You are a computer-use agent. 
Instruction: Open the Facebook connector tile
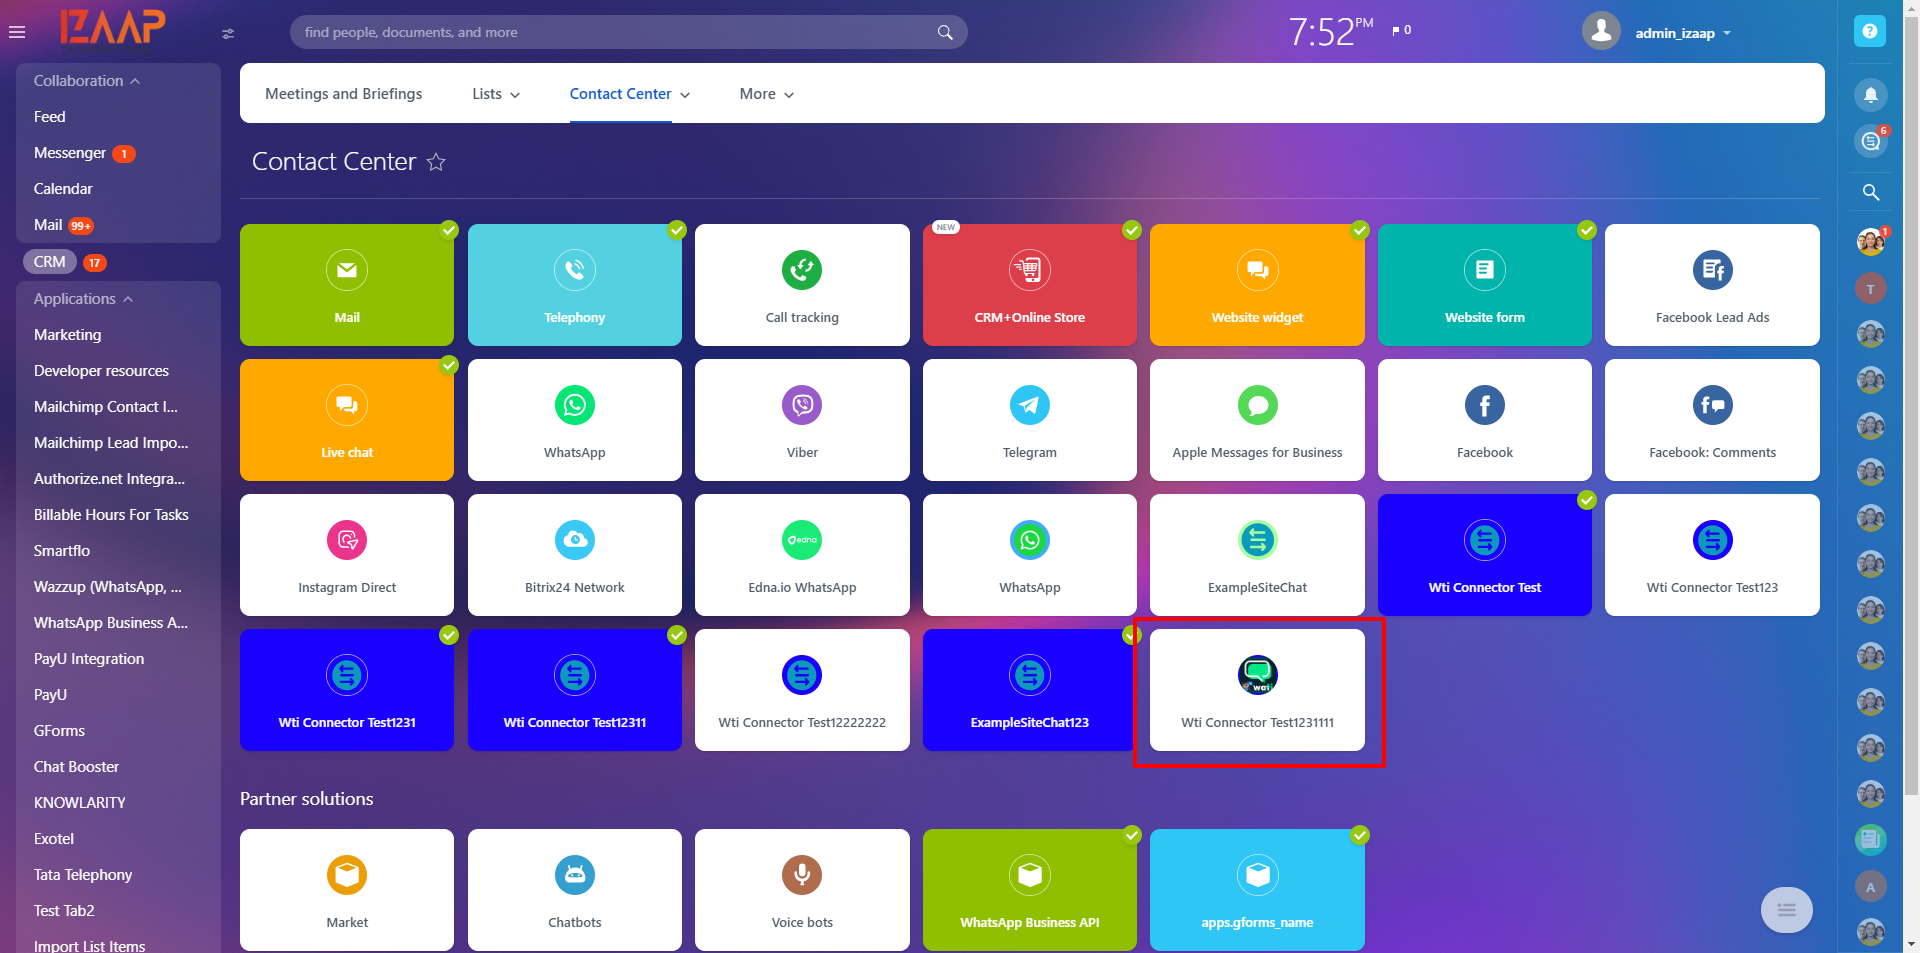[1485, 420]
